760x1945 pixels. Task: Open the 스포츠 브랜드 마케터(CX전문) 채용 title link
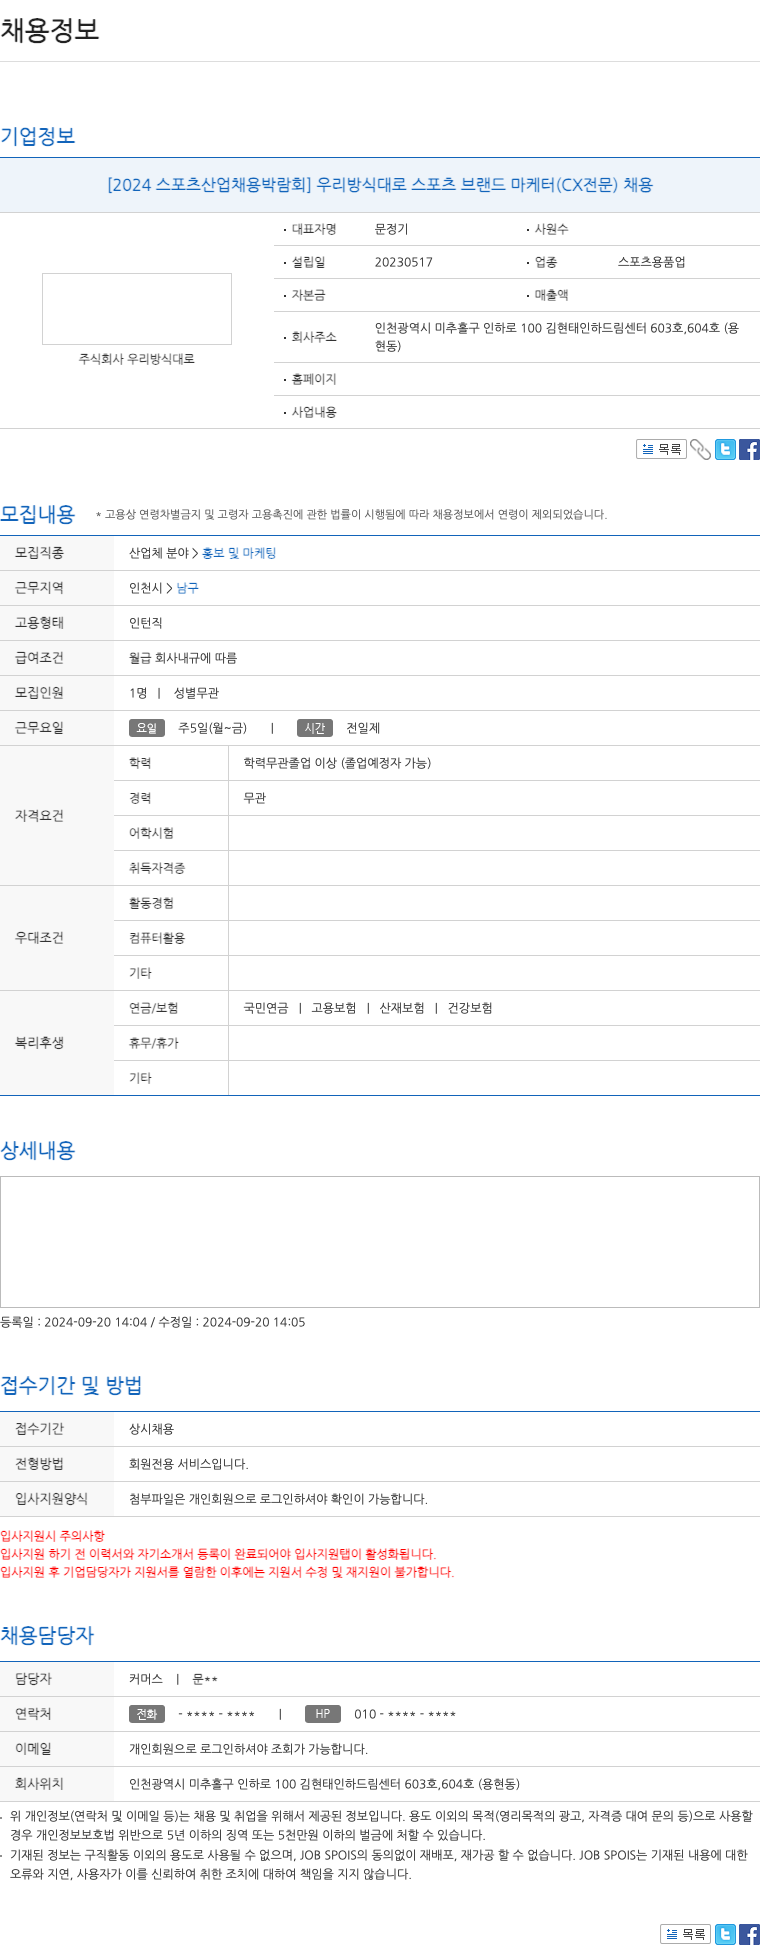point(380,184)
